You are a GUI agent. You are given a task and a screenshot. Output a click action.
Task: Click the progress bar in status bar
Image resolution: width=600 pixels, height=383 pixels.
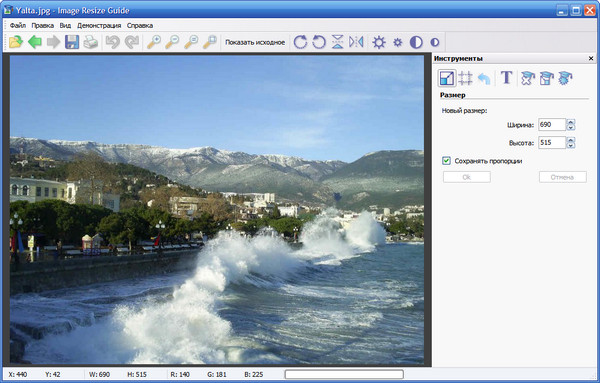pos(344,374)
